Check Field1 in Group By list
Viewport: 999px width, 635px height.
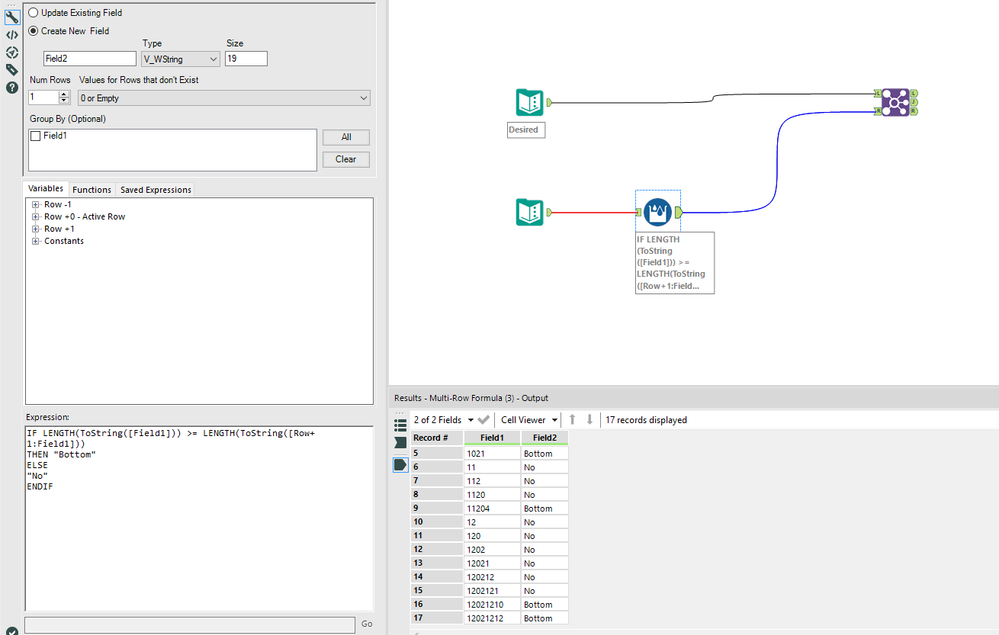36,136
